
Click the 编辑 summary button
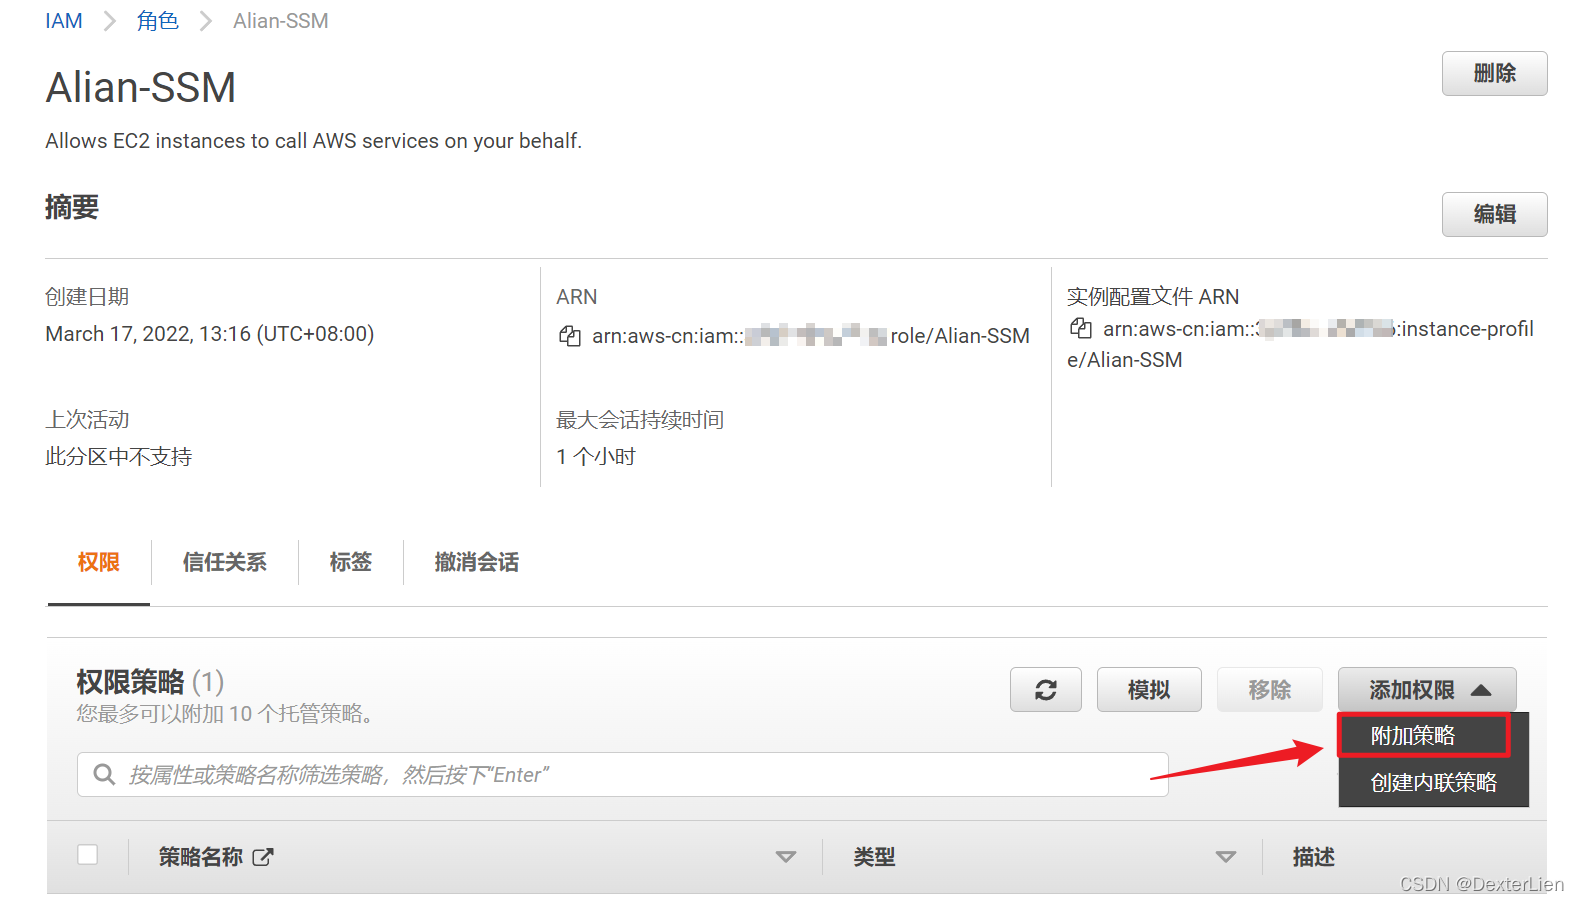[1494, 215]
